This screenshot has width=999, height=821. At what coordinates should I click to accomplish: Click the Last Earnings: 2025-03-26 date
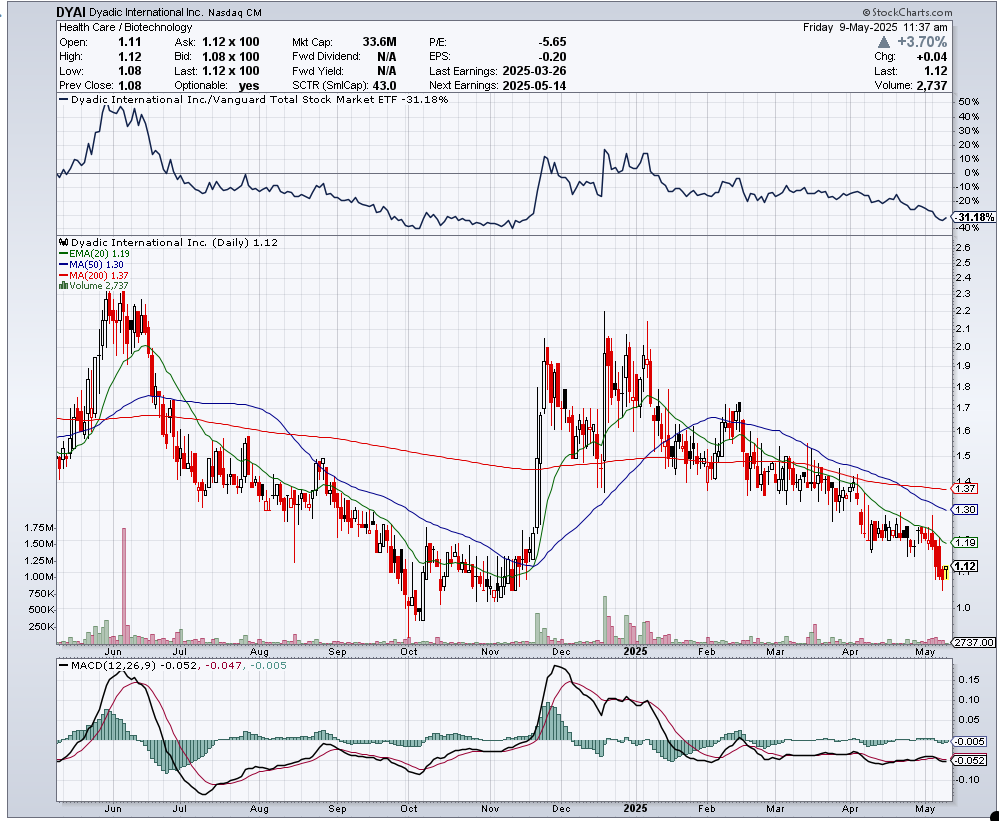(498, 71)
